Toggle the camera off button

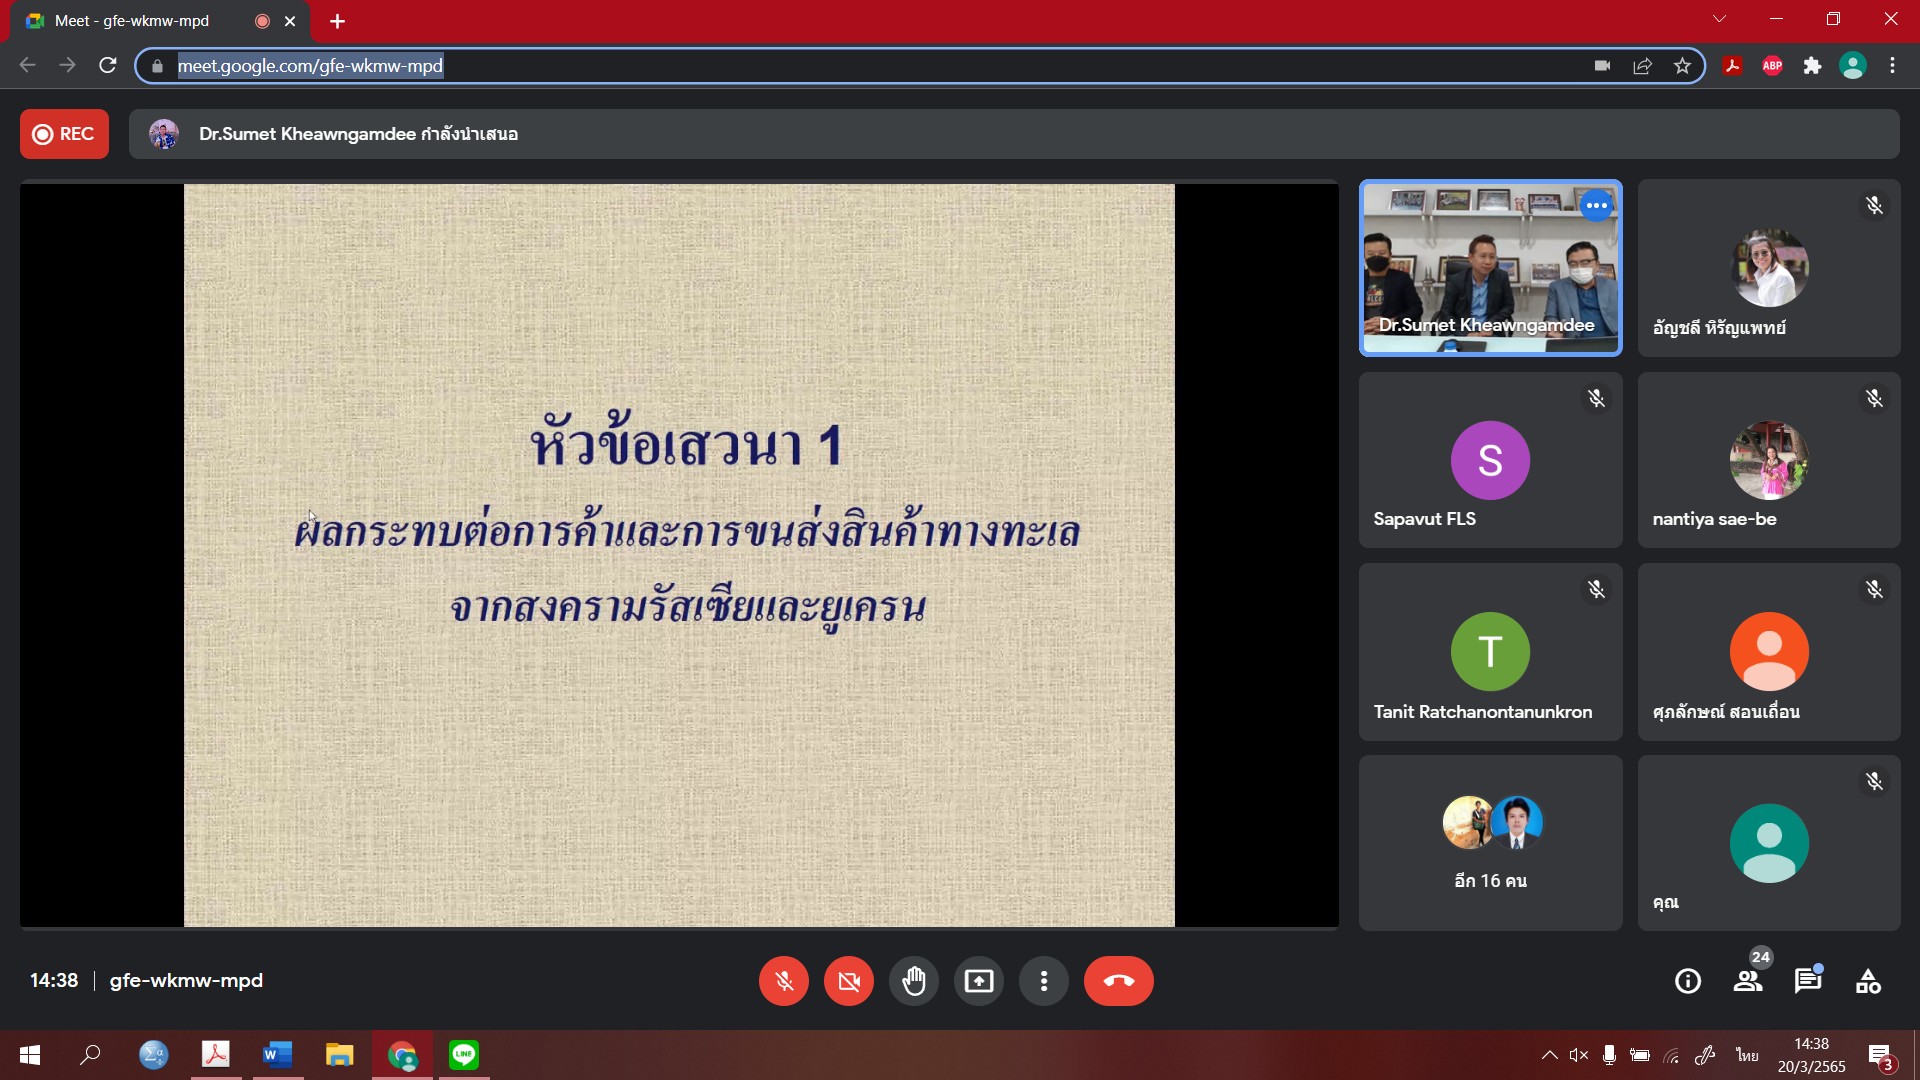click(849, 981)
